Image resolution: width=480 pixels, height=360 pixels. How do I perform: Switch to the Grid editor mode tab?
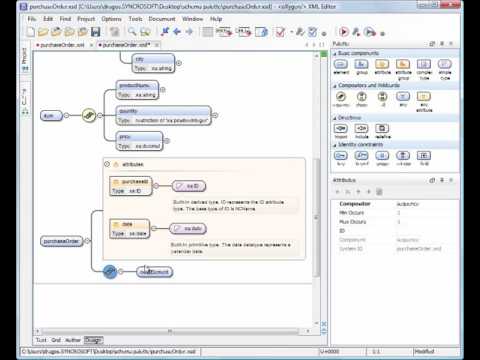tap(56, 340)
